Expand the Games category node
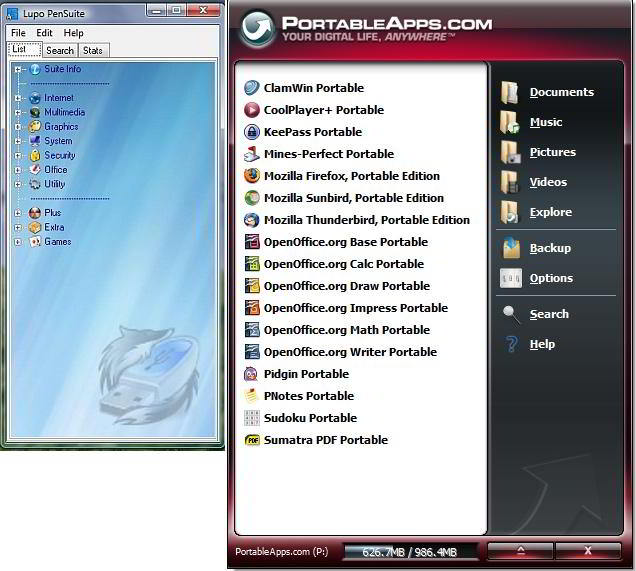 [17, 242]
